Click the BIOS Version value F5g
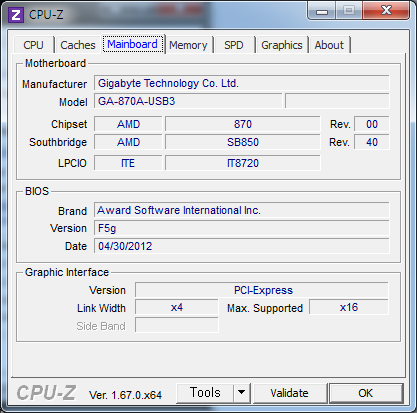417x413 pixels. coord(242,228)
